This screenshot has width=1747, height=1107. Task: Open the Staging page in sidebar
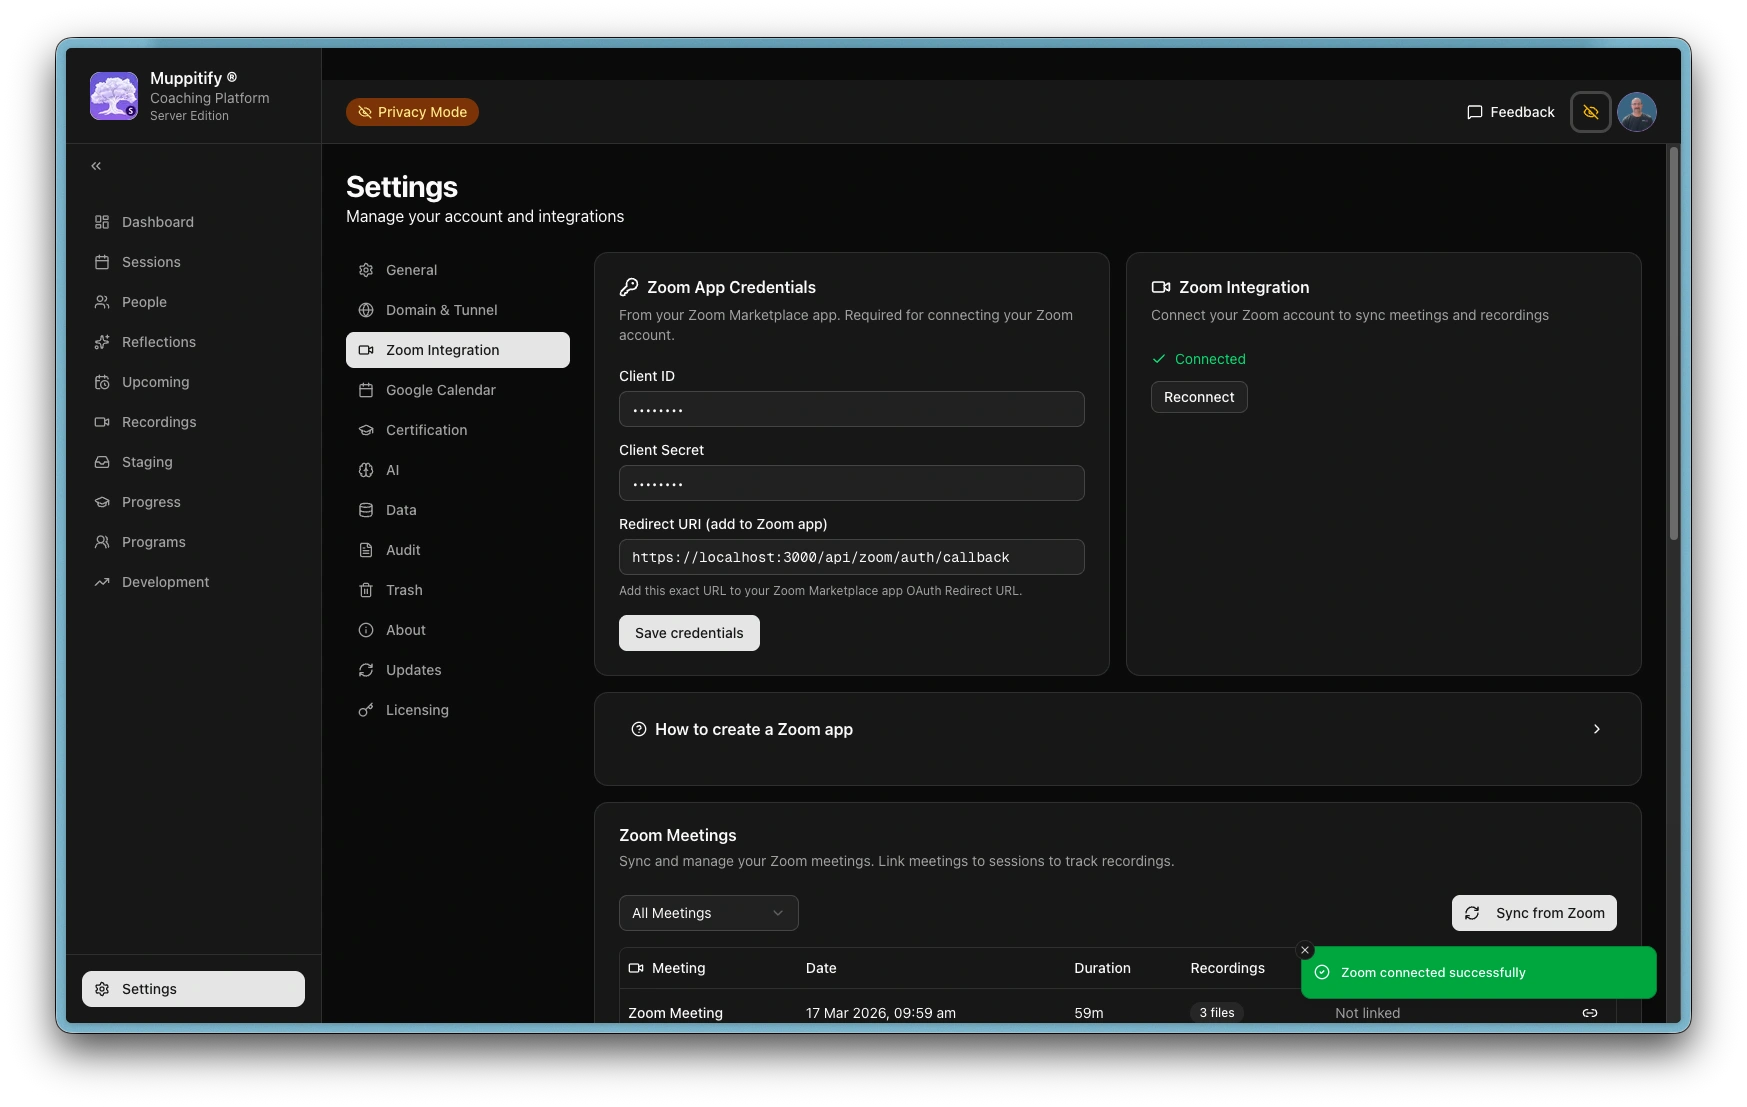[147, 462]
